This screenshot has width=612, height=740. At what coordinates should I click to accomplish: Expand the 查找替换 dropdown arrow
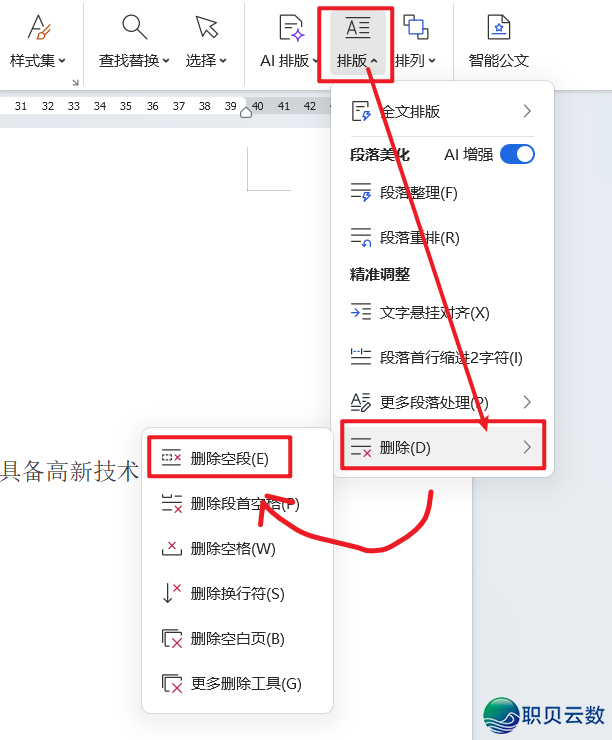click(x=166, y=61)
